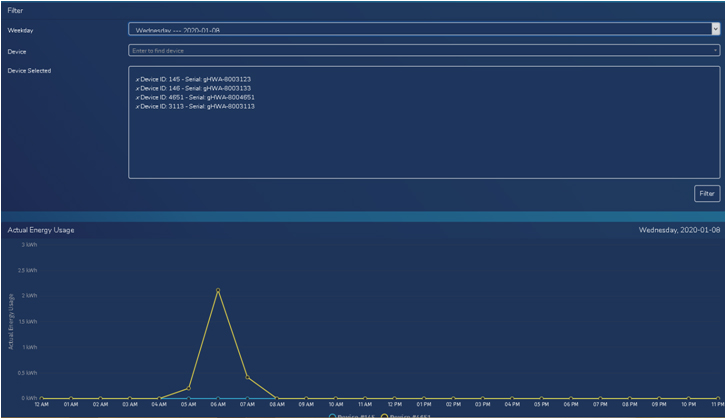The image size is (726, 419).
Task: Click the 06 AM peak data point
Action: (x=218, y=290)
